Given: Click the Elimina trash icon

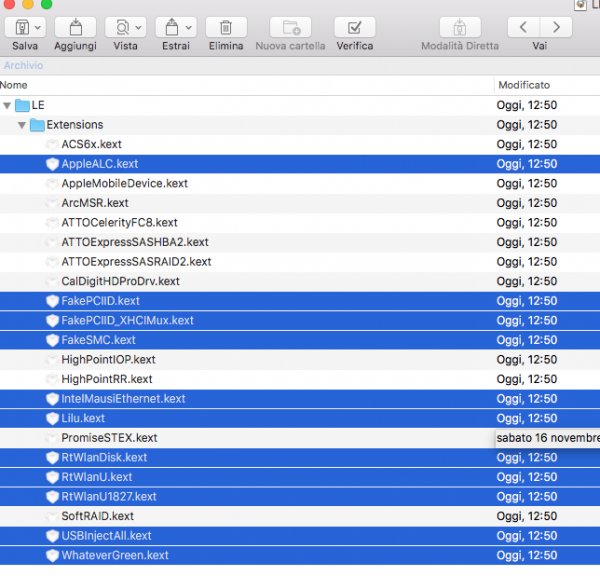Looking at the screenshot, I should (226, 27).
